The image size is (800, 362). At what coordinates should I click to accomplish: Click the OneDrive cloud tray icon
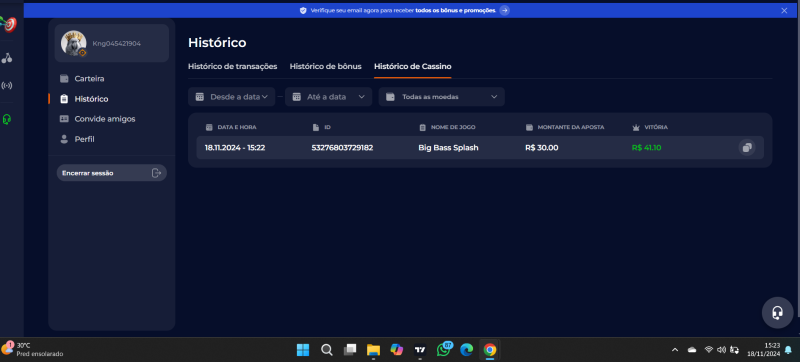click(x=692, y=350)
